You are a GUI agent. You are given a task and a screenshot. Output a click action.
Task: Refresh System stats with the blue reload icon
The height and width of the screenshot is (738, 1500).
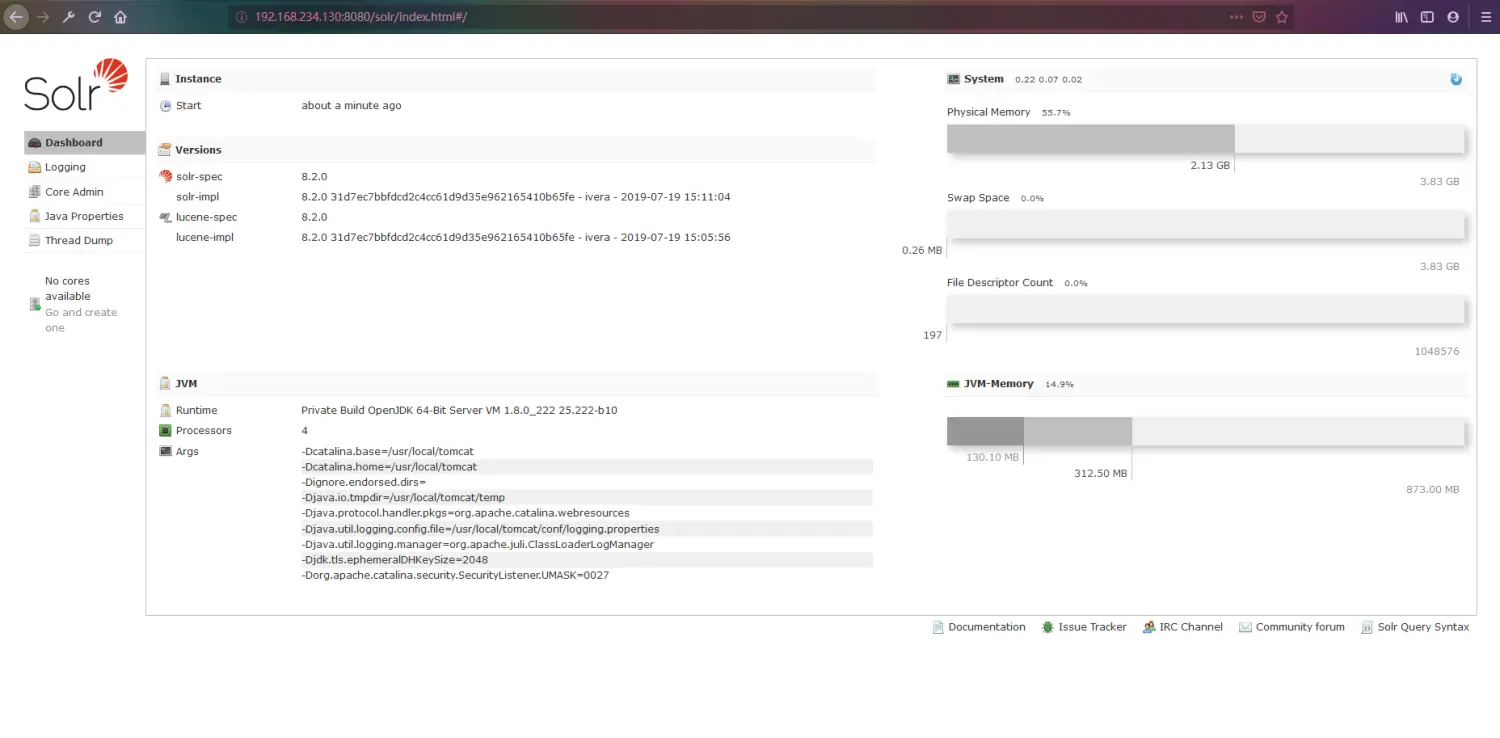click(1456, 78)
